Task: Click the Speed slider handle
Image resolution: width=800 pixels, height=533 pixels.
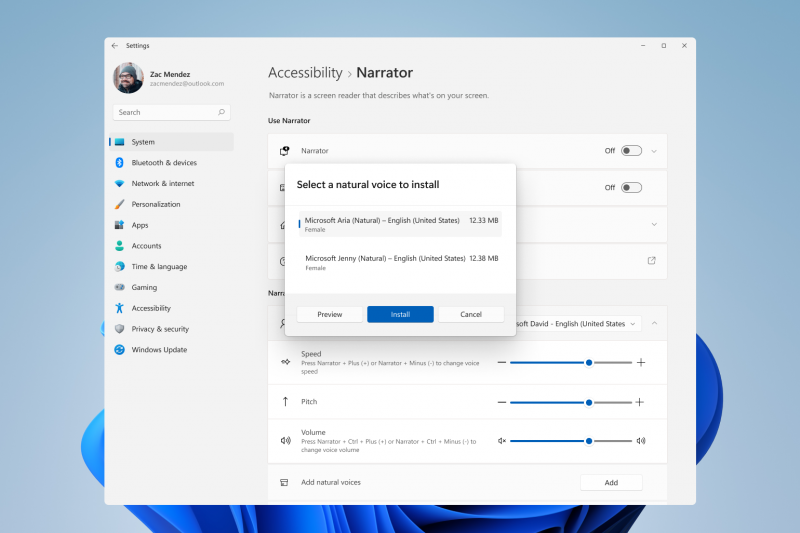Action: [589, 363]
